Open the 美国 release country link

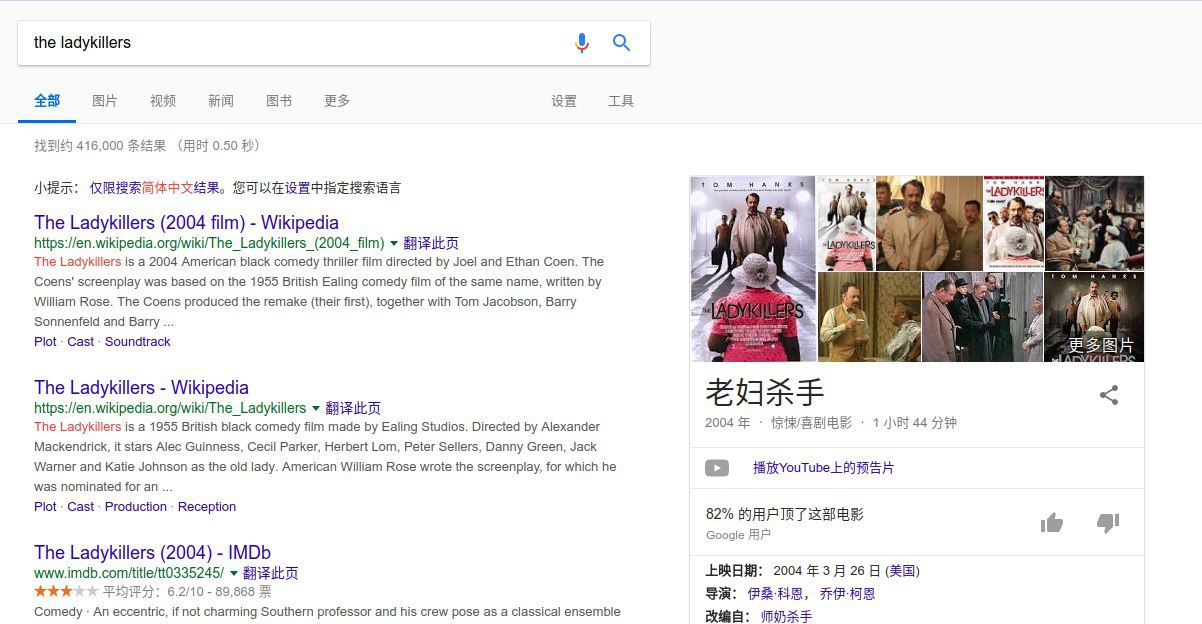coord(902,571)
